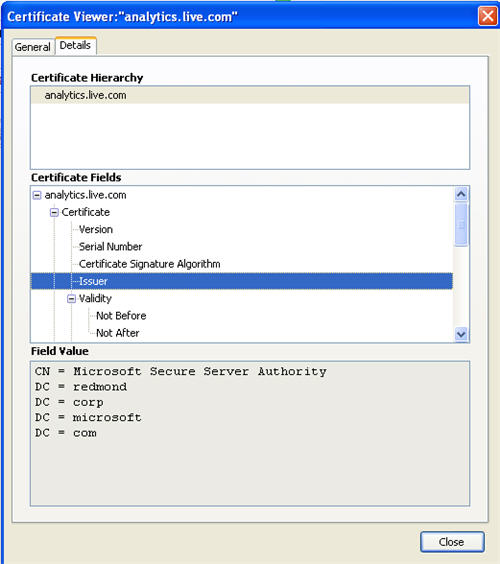The width and height of the screenshot is (500, 564).
Task: Select Certificate Signature Algorithm field
Action: click(x=150, y=264)
